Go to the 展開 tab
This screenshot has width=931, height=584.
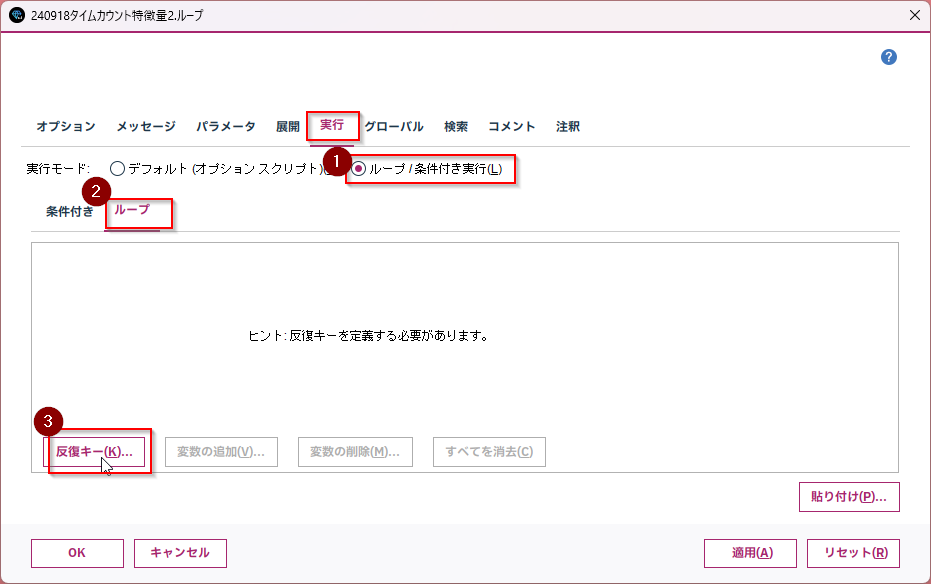288,126
